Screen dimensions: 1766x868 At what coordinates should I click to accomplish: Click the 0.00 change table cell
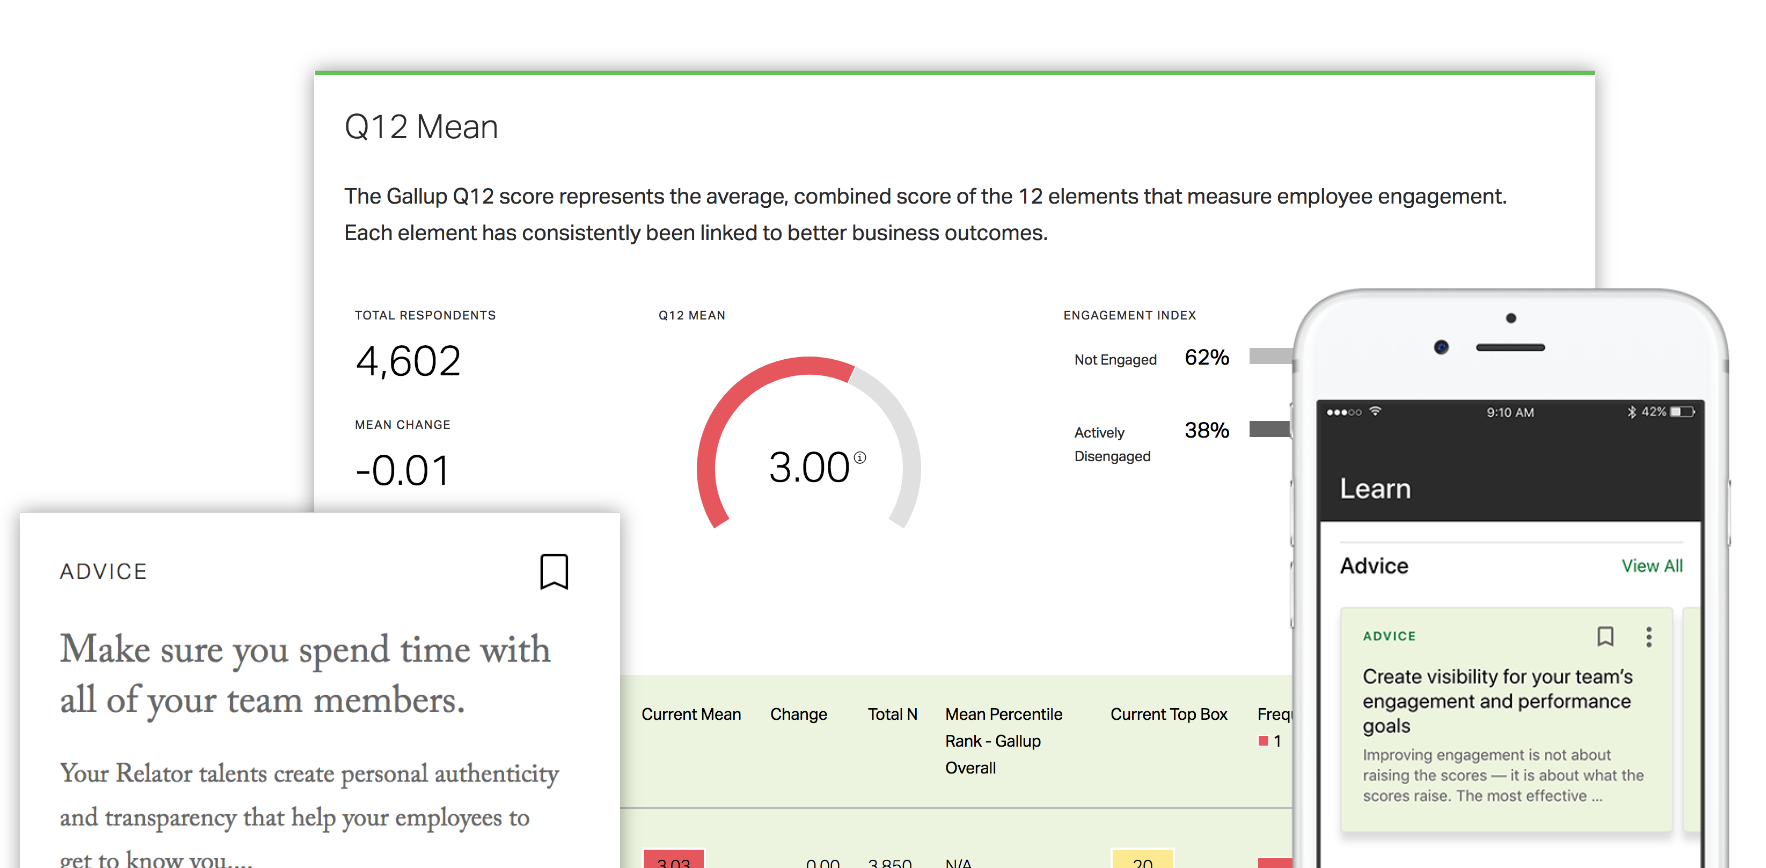tap(823, 862)
